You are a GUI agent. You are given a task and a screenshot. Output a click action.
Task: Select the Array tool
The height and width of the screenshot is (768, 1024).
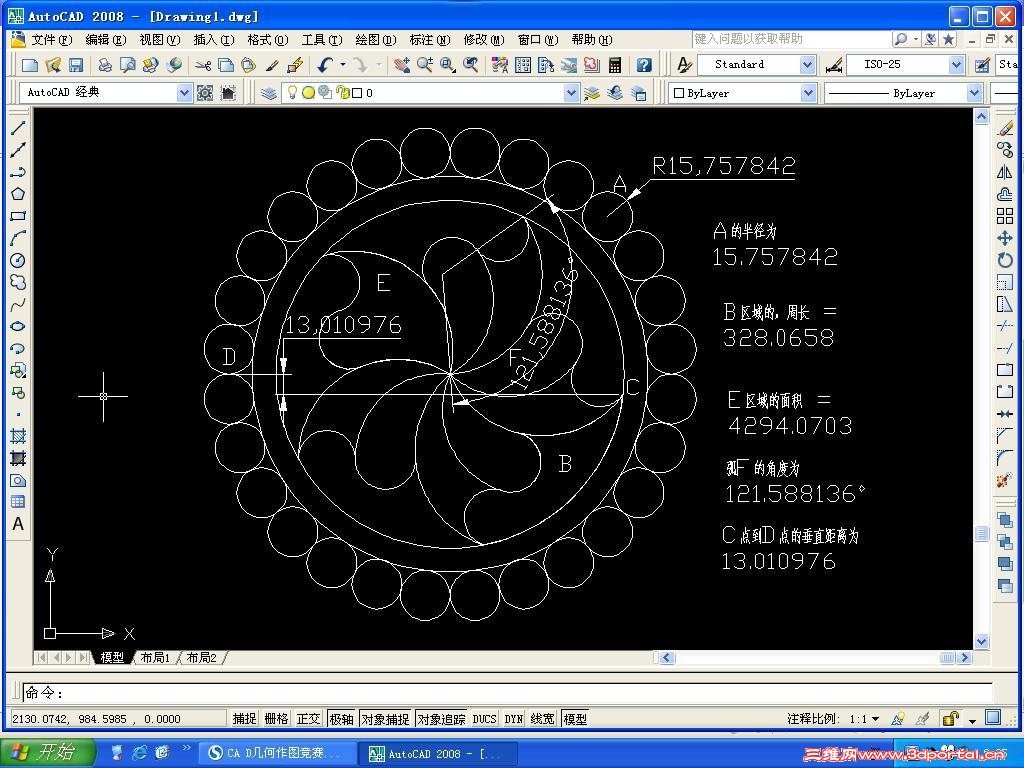tap(1005, 216)
